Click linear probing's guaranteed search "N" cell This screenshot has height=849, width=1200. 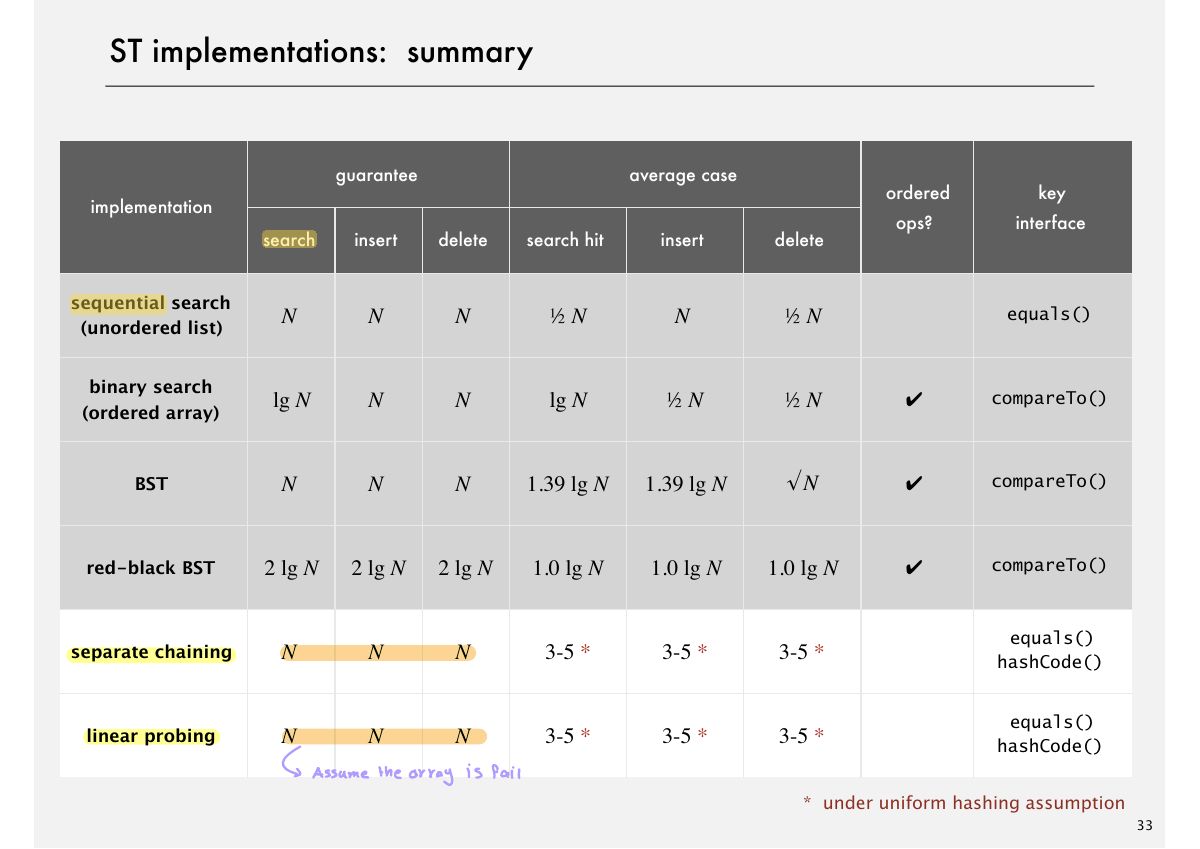click(x=289, y=737)
